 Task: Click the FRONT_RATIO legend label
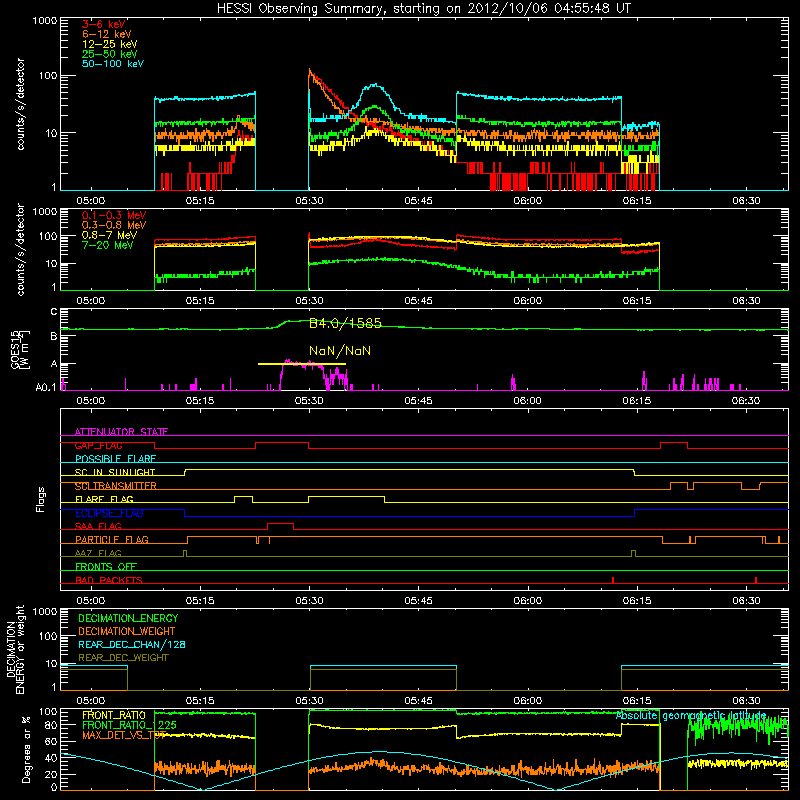(x=114, y=715)
